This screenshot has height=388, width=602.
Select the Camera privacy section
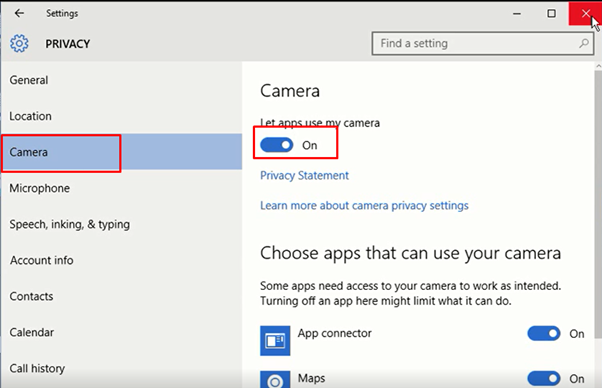click(121, 152)
